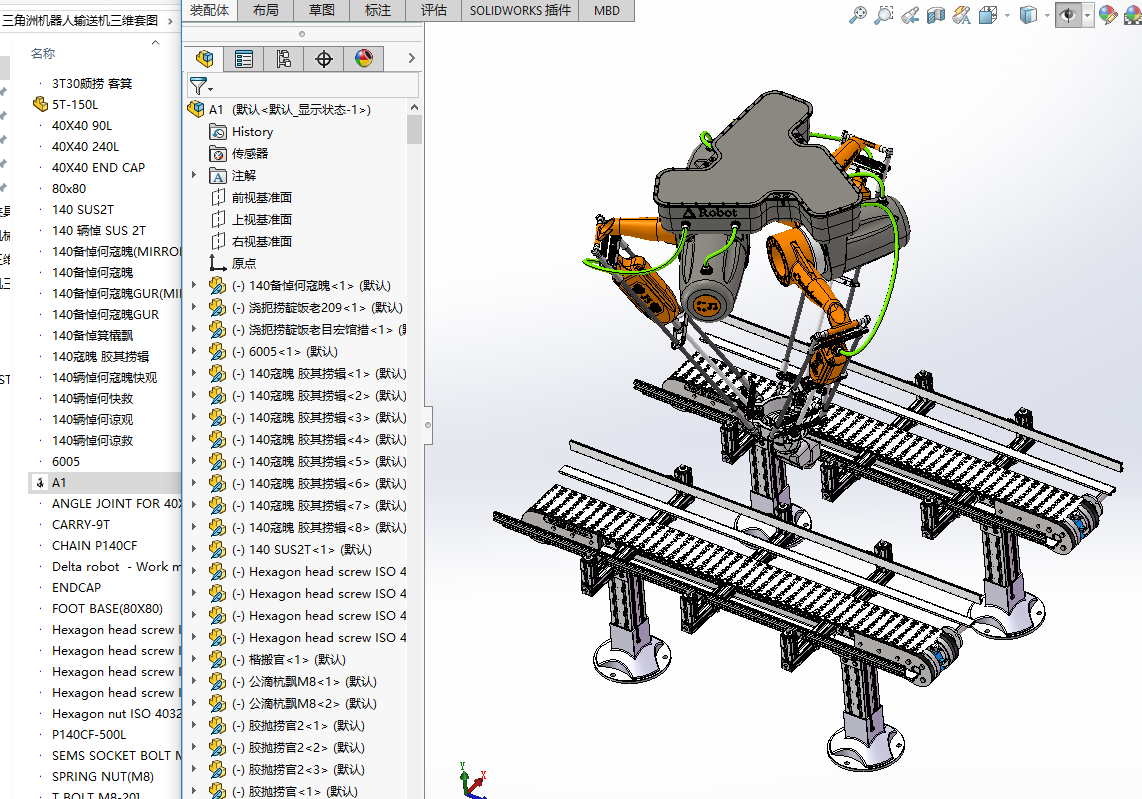The image size is (1142, 799).
Task: Click the Zoom to Fit magnifier icon
Action: pos(857,14)
